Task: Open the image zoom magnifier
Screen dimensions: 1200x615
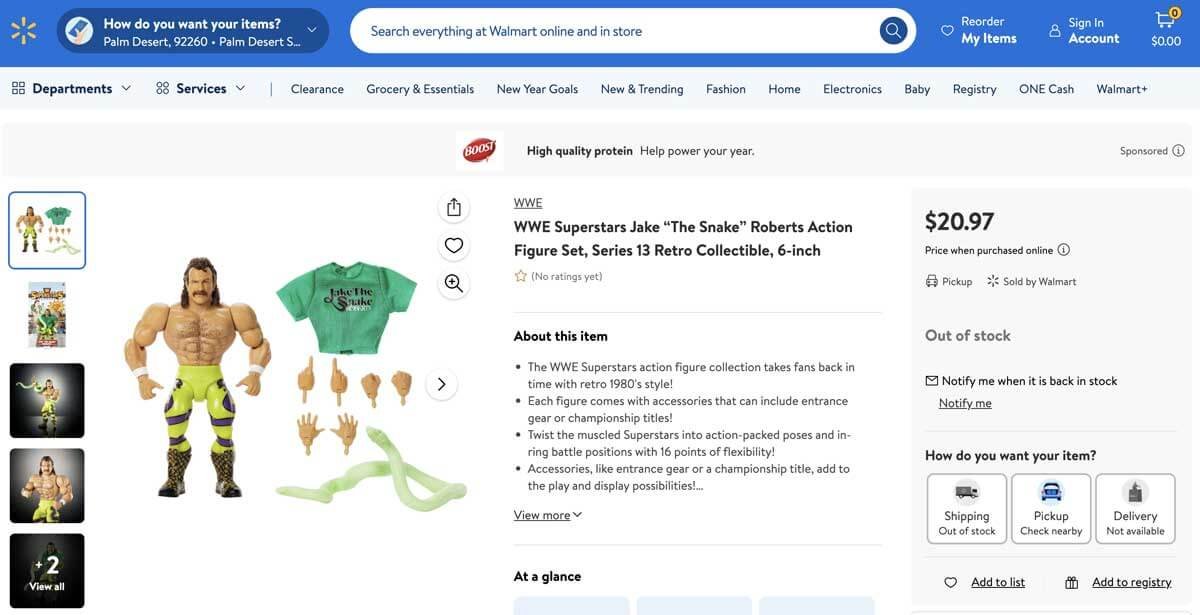Action: (x=451, y=281)
